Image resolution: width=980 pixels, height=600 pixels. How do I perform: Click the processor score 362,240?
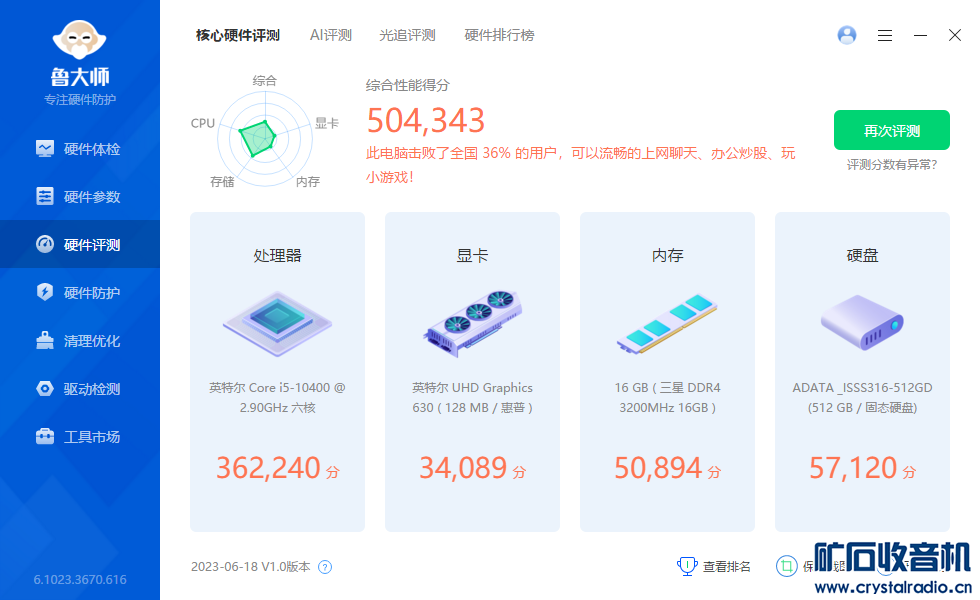(x=268, y=468)
